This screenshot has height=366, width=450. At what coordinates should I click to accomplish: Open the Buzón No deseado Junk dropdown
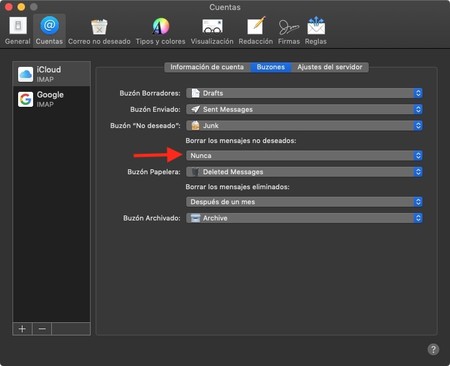click(304, 126)
